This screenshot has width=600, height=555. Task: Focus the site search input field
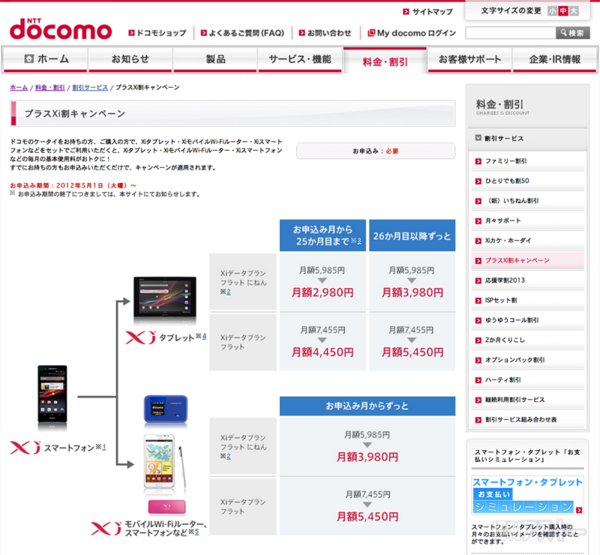(x=510, y=33)
